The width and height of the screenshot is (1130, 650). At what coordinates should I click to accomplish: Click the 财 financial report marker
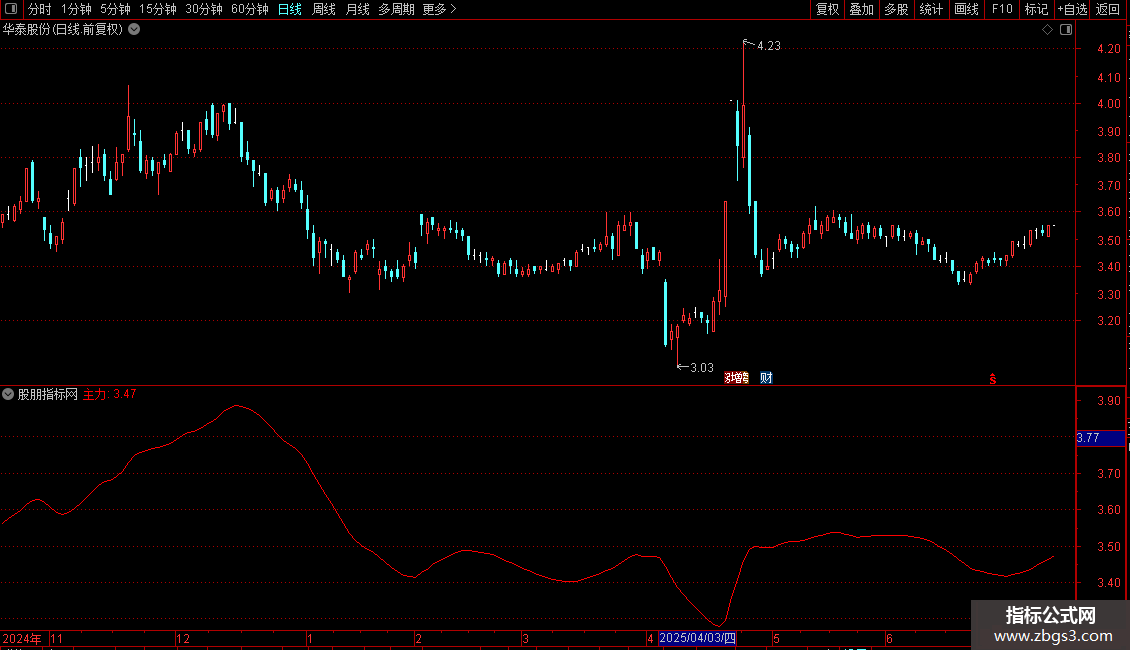tap(766, 378)
